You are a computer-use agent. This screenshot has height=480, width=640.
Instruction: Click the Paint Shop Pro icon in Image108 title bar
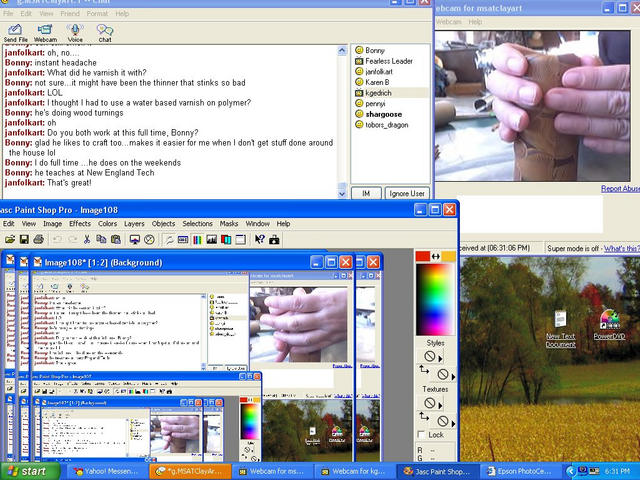click(38, 262)
